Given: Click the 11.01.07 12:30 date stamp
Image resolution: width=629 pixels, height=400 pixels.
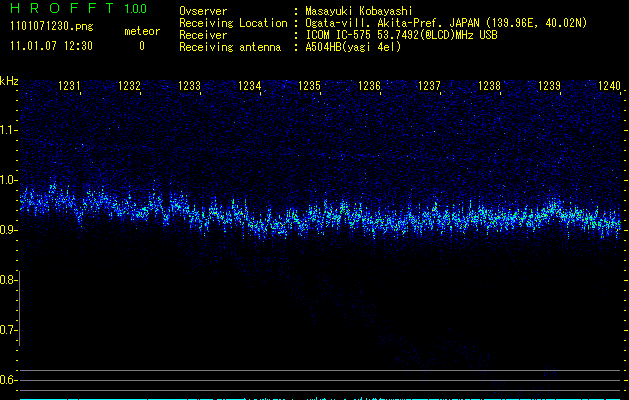Looking at the screenshot, I should coord(50,46).
